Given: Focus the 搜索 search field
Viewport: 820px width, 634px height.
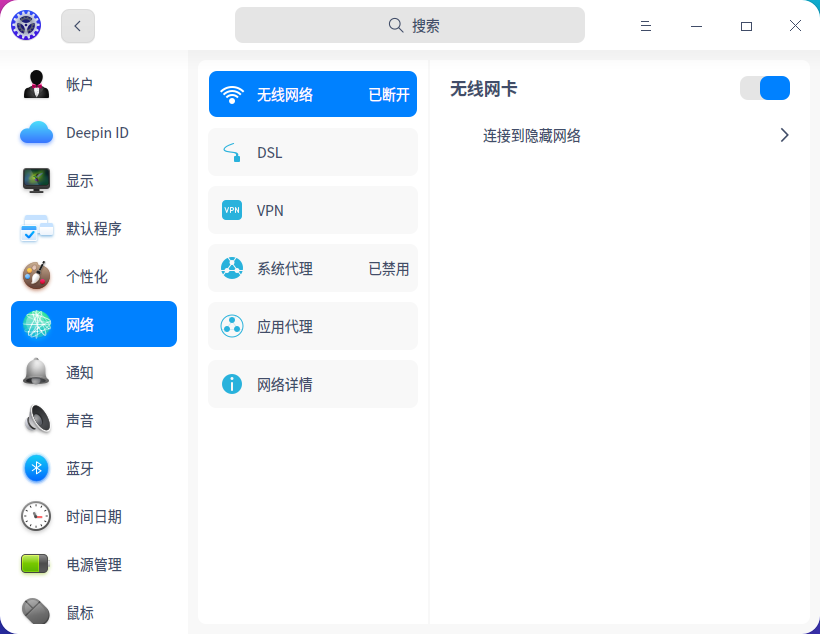Looking at the screenshot, I should coord(409,25).
